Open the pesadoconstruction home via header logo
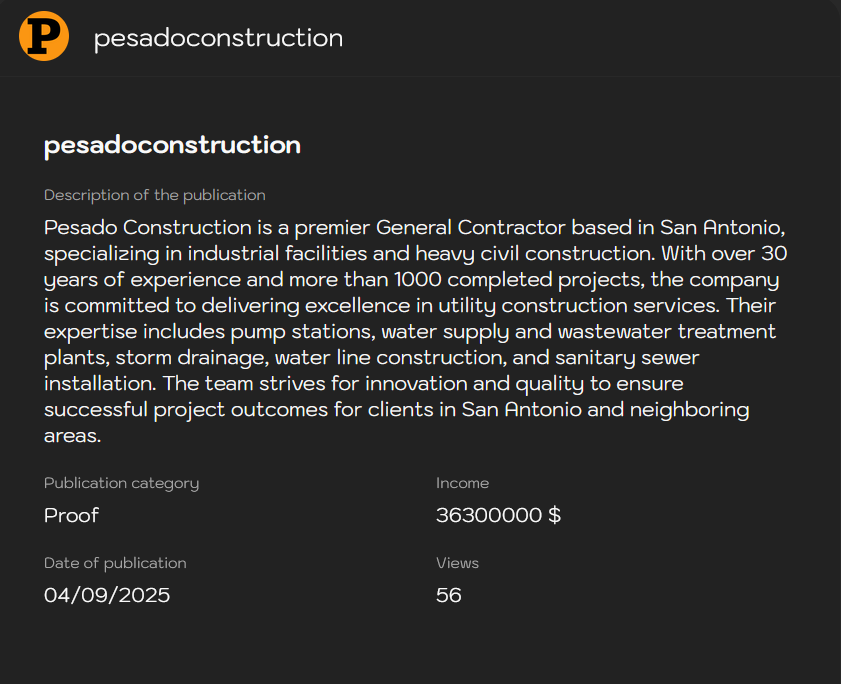 click(43, 38)
